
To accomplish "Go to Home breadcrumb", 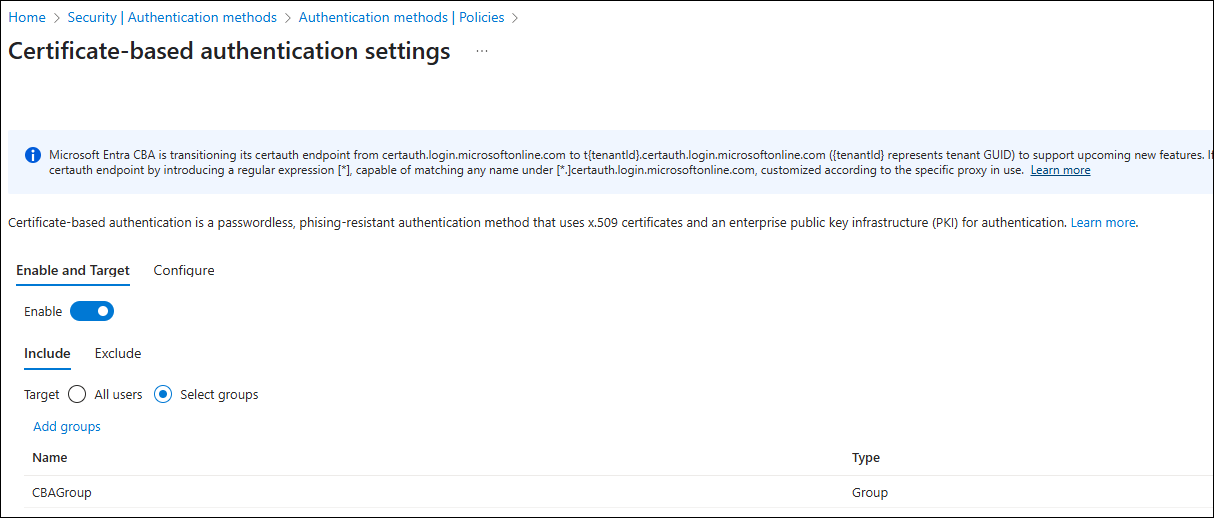I will (x=27, y=18).
